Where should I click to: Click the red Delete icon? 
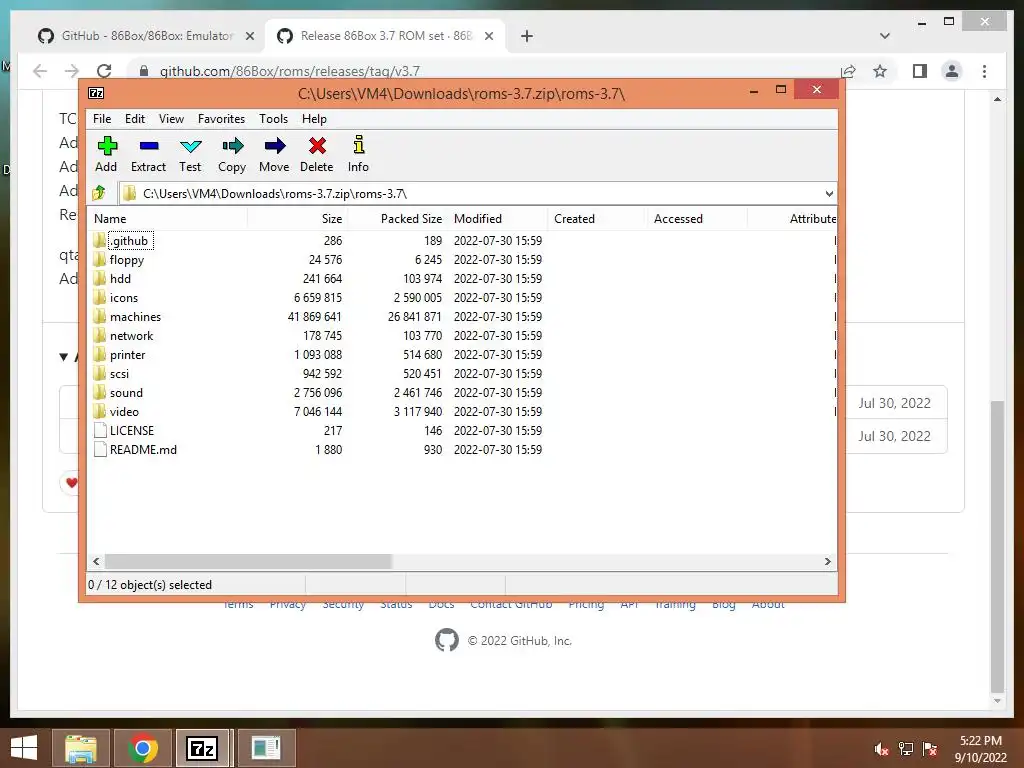pos(317,146)
